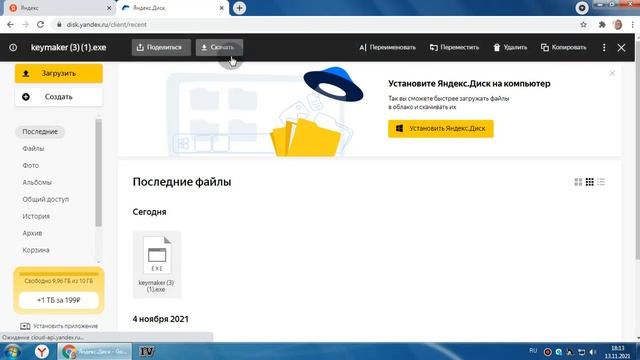The width and height of the screenshot is (640, 360).
Task: Switch to list view
Action: pyautogui.click(x=601, y=182)
